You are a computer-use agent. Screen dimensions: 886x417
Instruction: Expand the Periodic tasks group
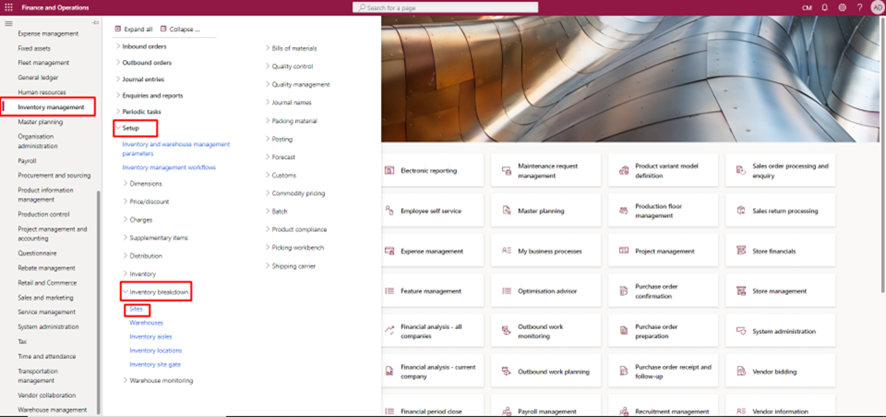(x=118, y=112)
